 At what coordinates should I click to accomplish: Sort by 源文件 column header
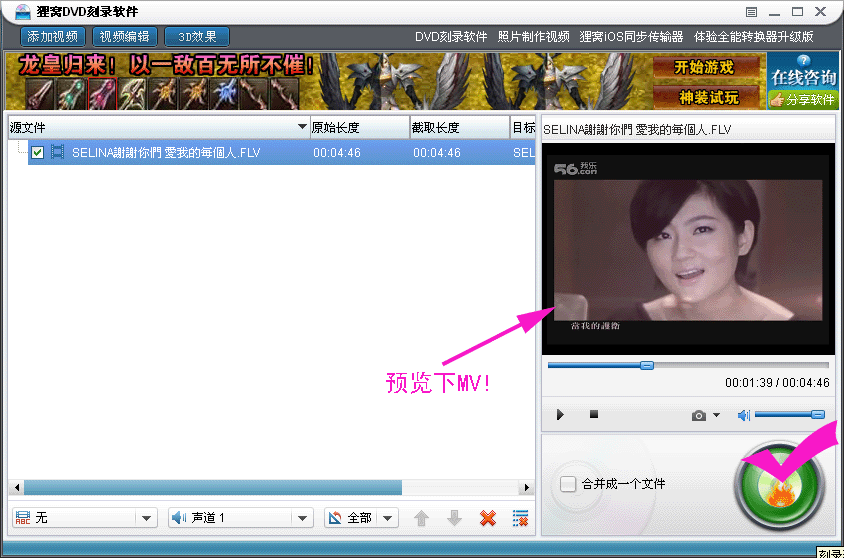pos(159,128)
